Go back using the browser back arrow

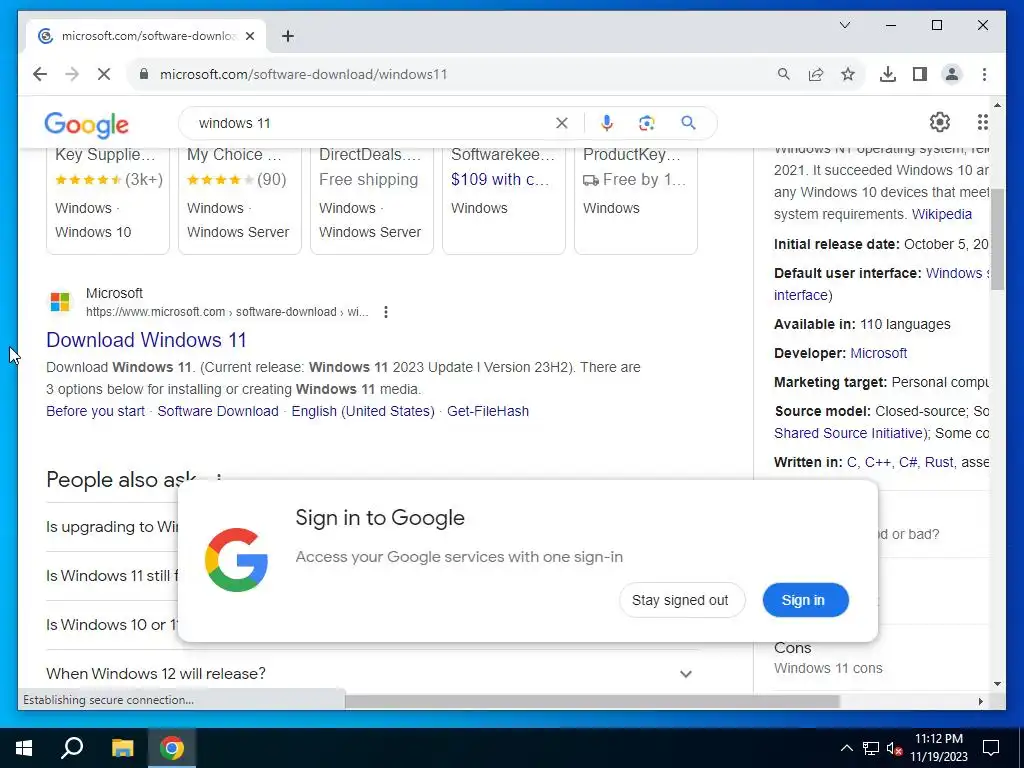(x=40, y=74)
